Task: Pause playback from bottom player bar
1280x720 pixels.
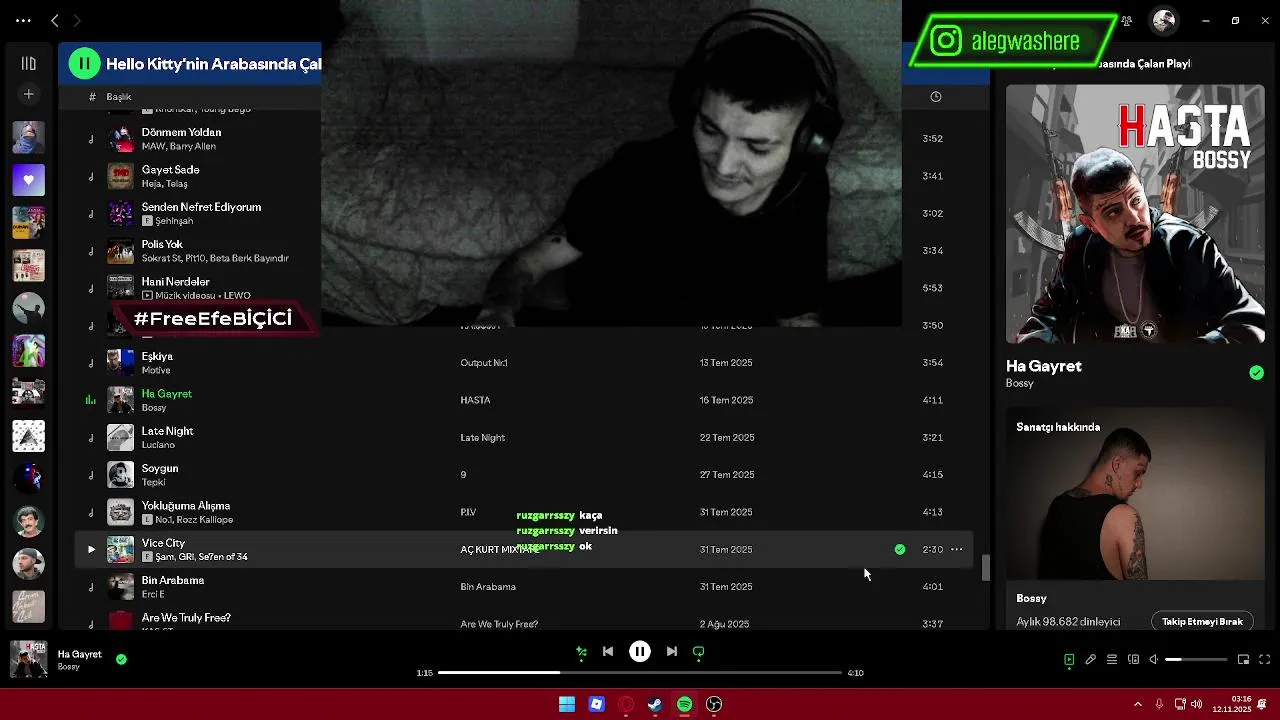Action: [640, 652]
